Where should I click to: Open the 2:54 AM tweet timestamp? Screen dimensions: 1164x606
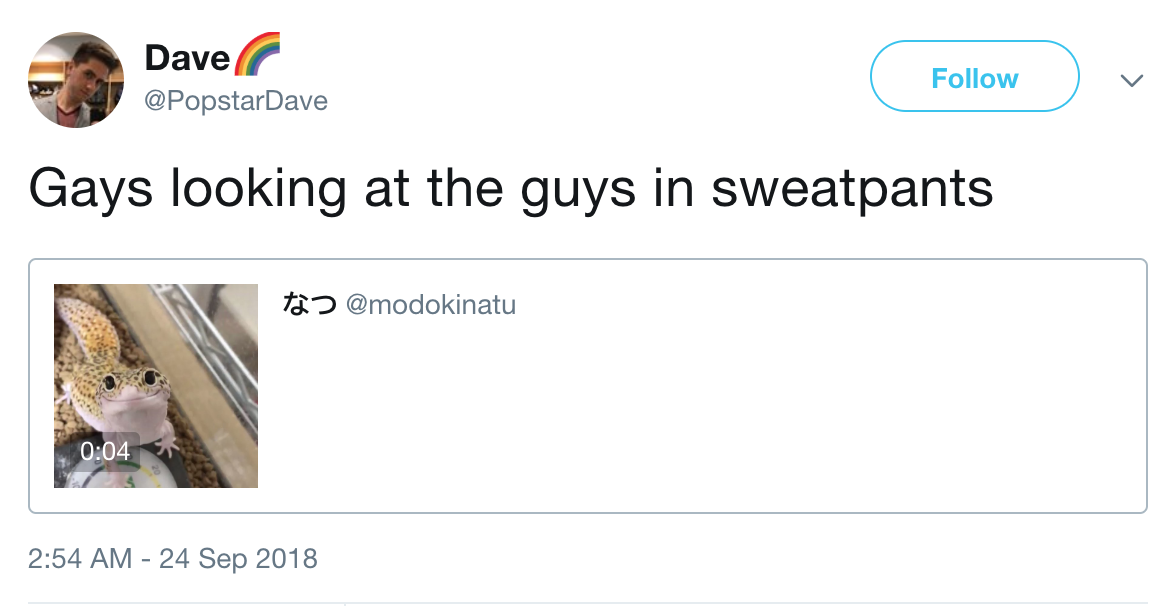80,558
